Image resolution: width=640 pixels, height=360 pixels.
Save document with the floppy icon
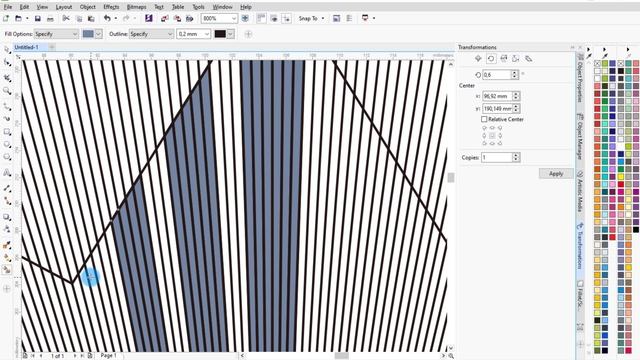(38, 18)
